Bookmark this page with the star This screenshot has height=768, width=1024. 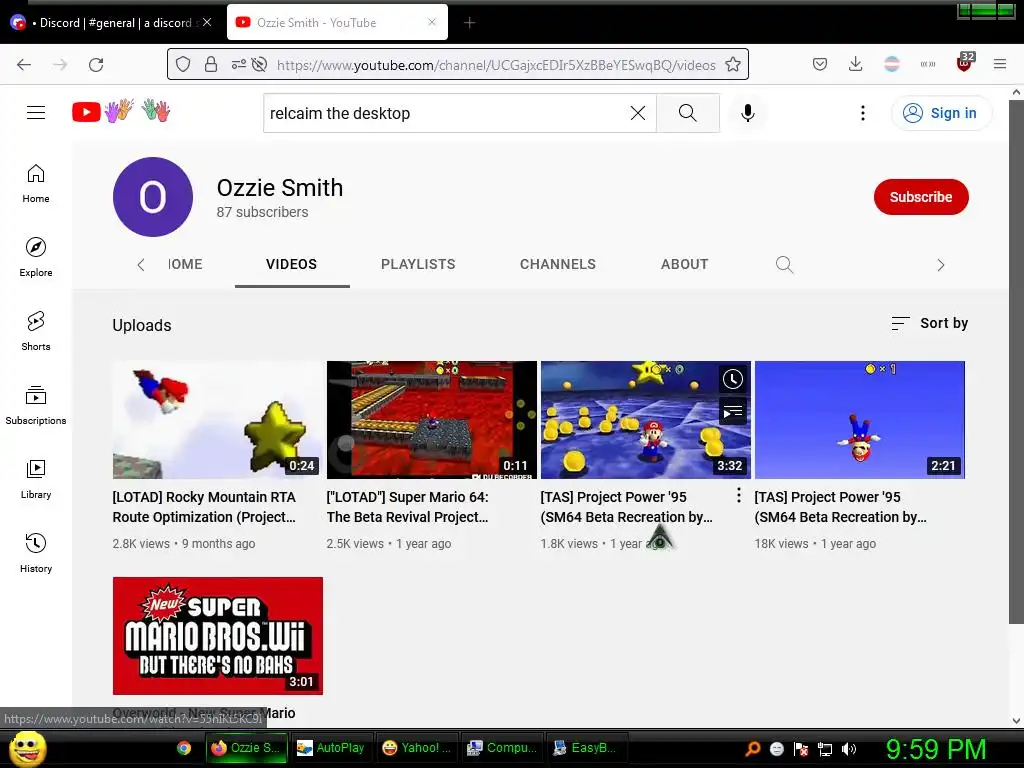click(733, 65)
